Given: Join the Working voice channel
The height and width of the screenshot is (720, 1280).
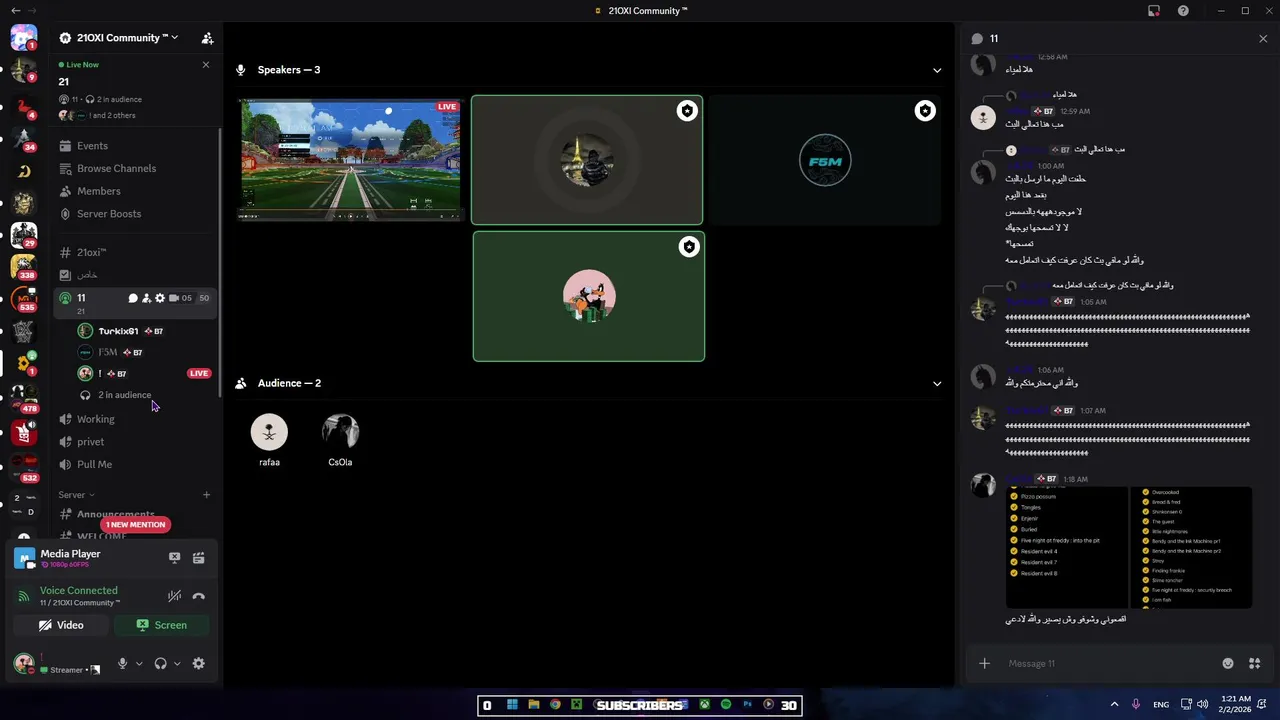Looking at the screenshot, I should (95, 419).
